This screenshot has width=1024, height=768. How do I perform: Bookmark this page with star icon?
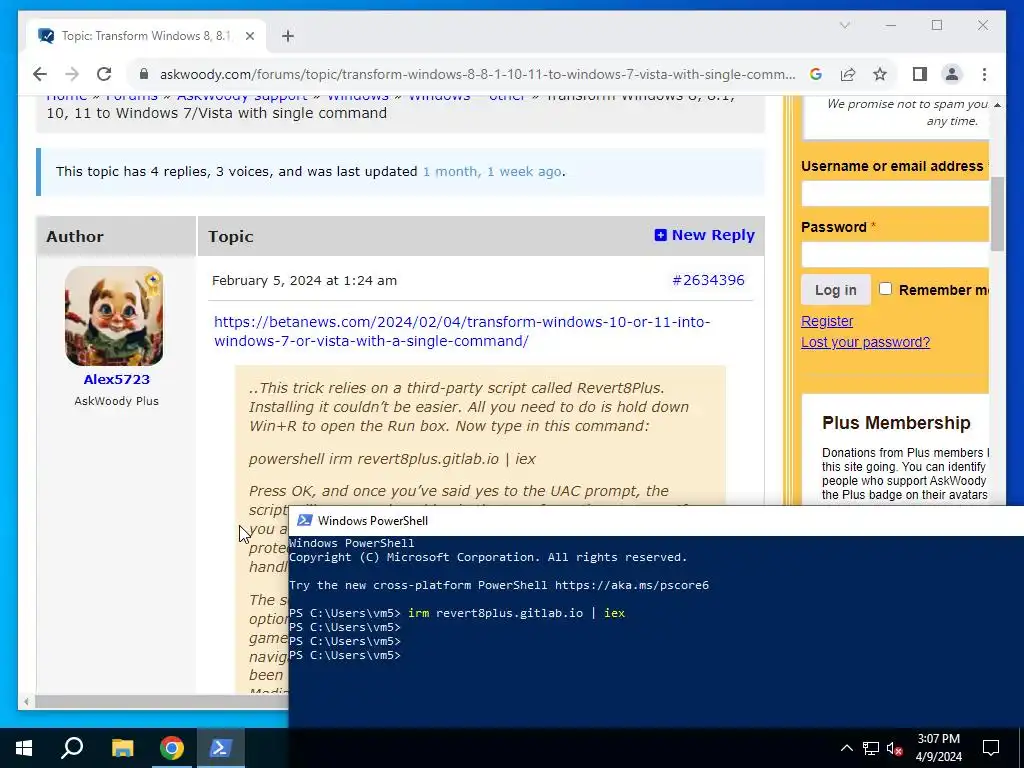point(880,74)
